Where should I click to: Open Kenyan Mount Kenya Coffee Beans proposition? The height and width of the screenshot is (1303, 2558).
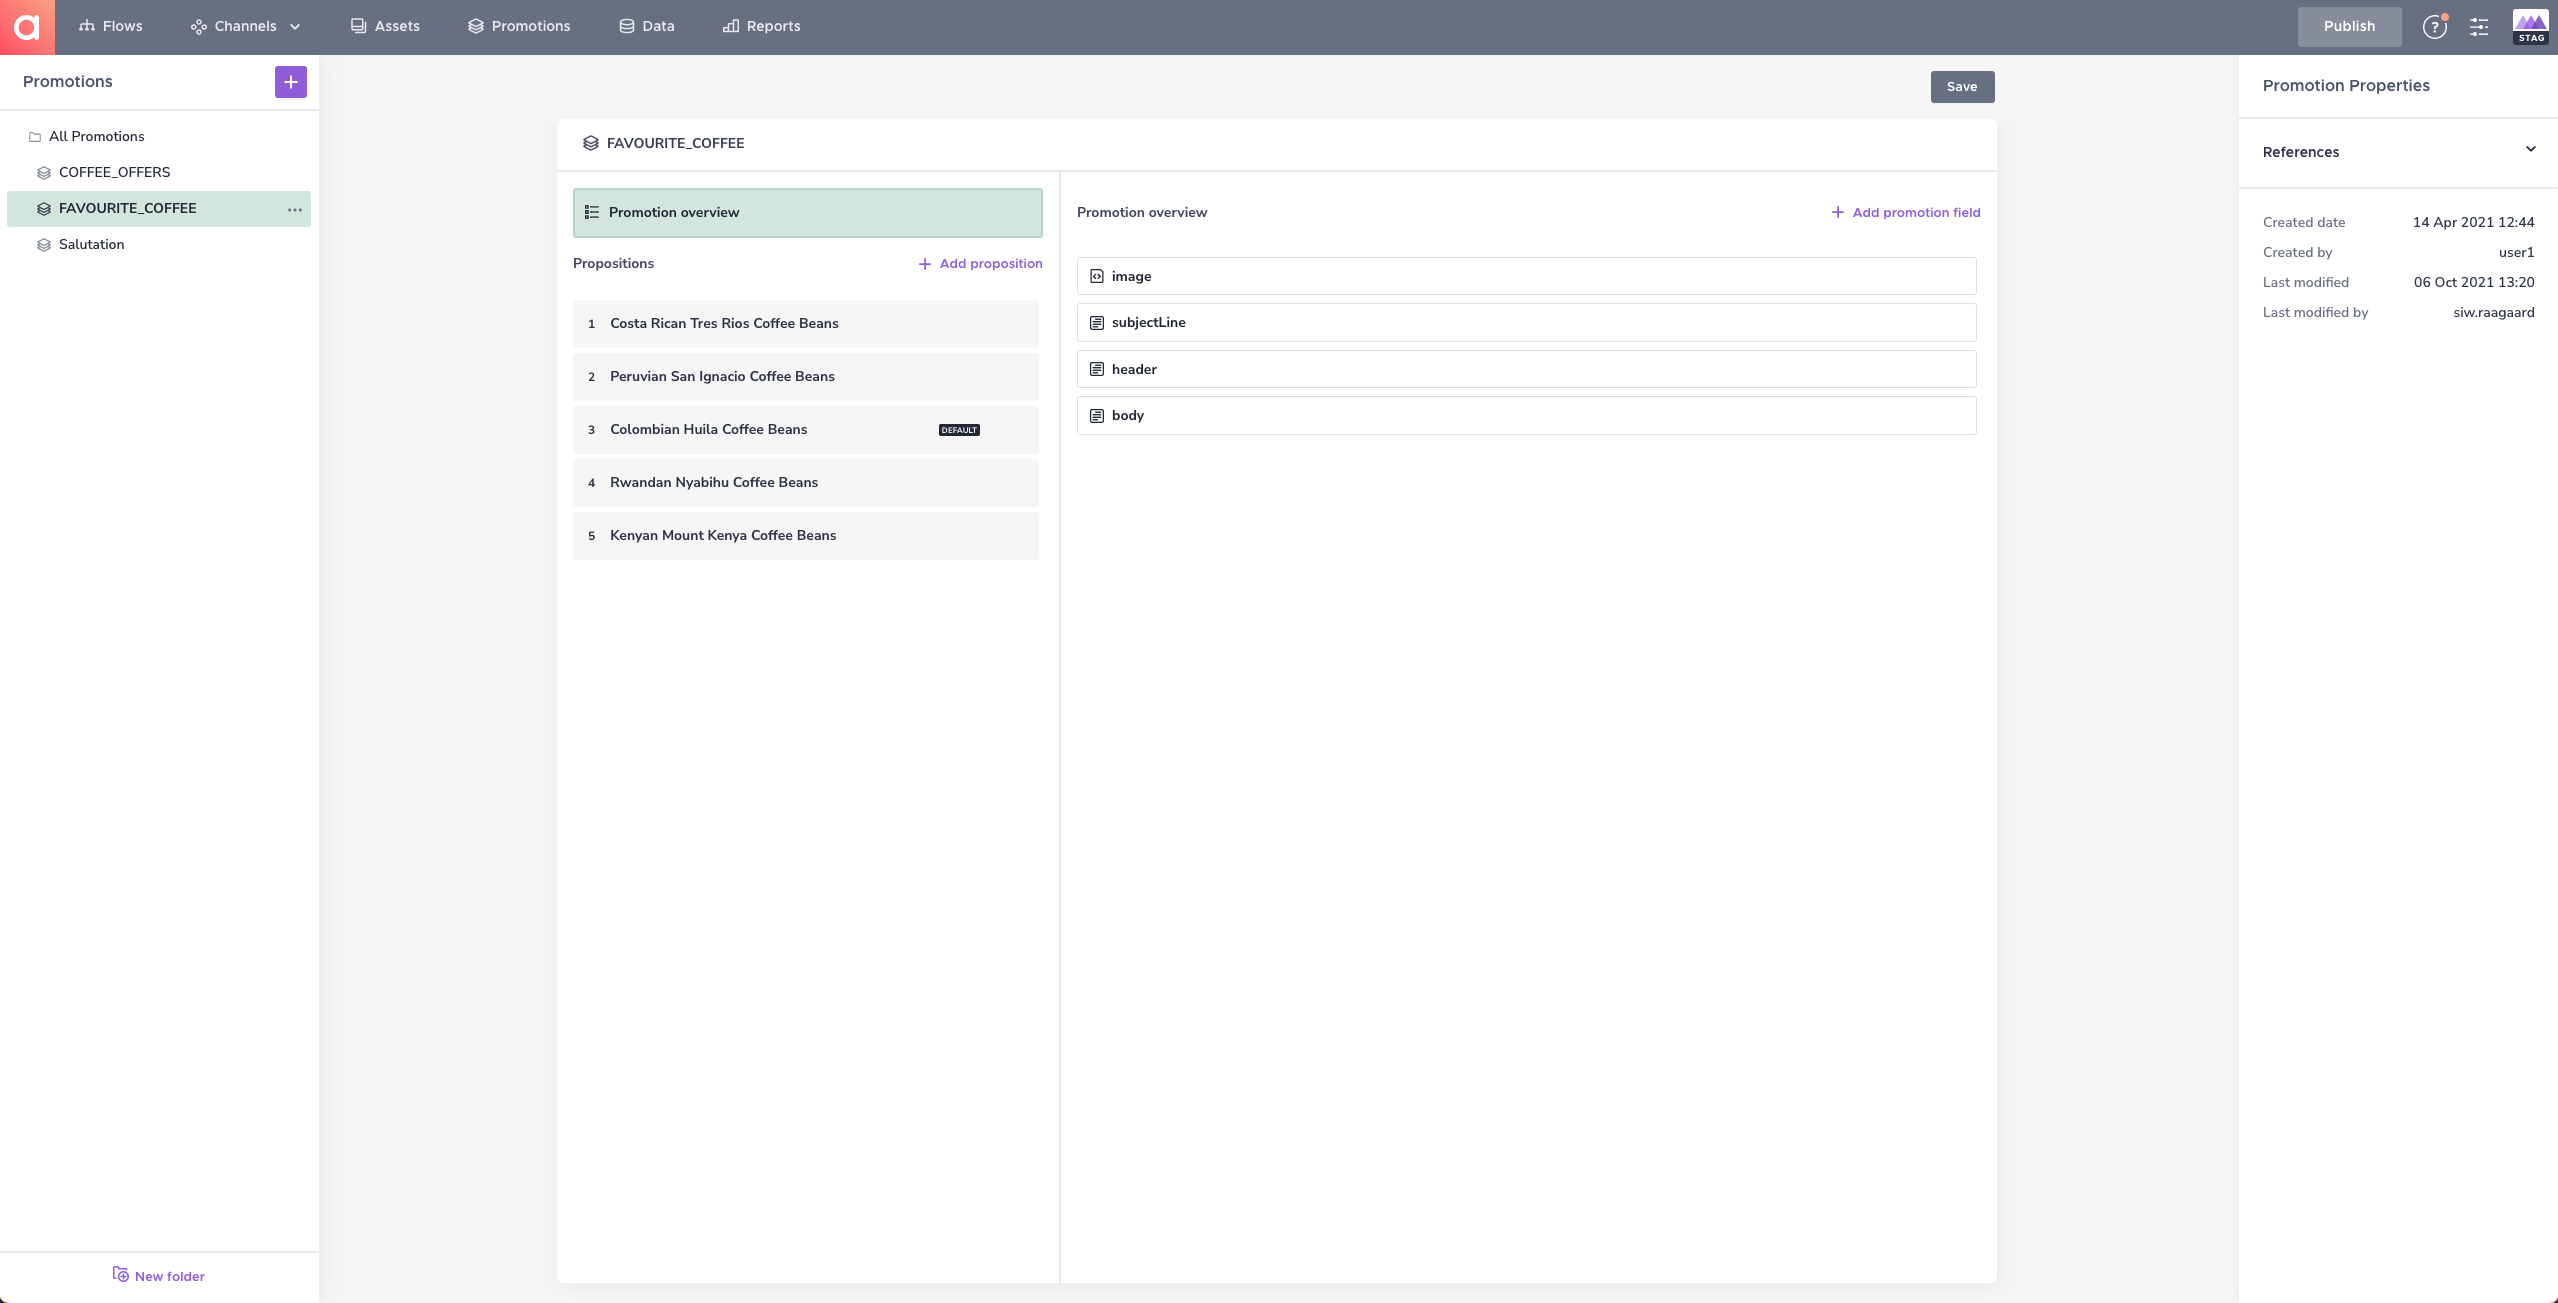point(805,536)
